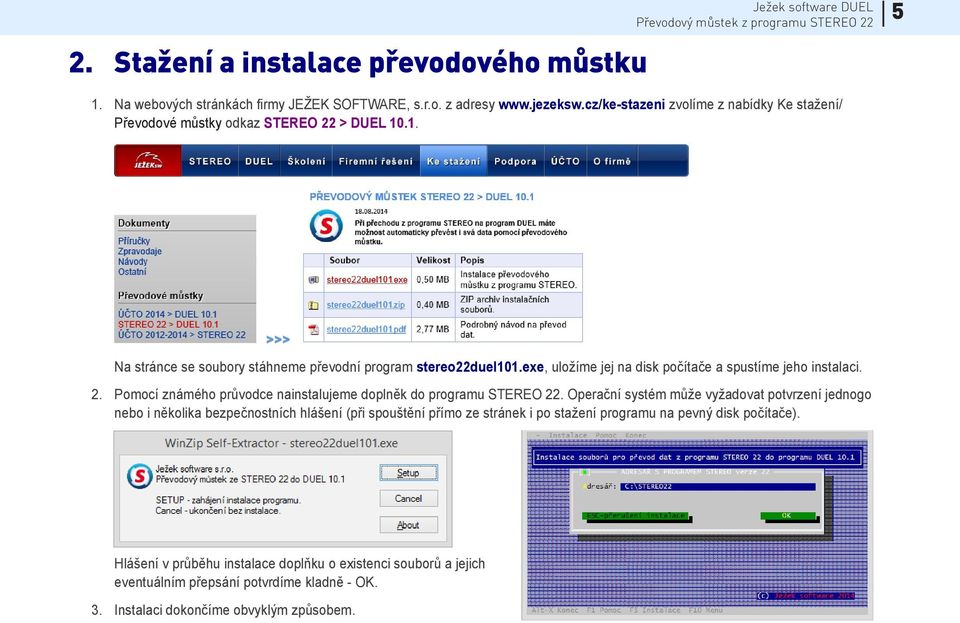Click the About button in WinZip Self-Extractor
The image size is (960, 623).
[x=408, y=525]
